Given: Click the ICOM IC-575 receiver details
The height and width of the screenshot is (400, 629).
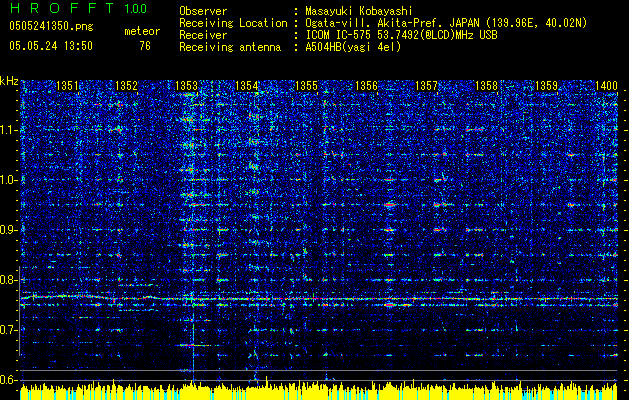Looking at the screenshot, I should tap(401, 35).
